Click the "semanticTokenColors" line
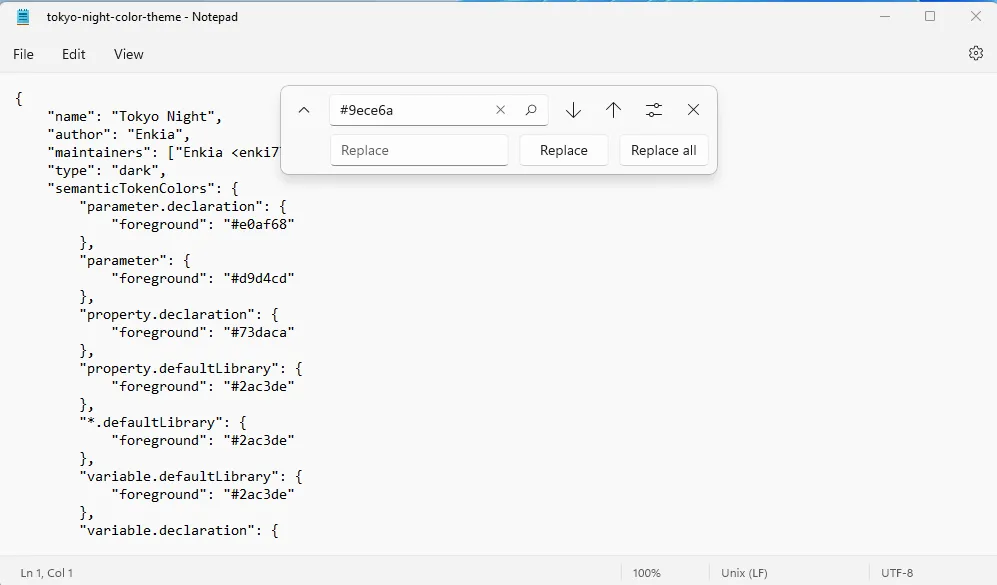The width and height of the screenshot is (997, 585). click(143, 188)
